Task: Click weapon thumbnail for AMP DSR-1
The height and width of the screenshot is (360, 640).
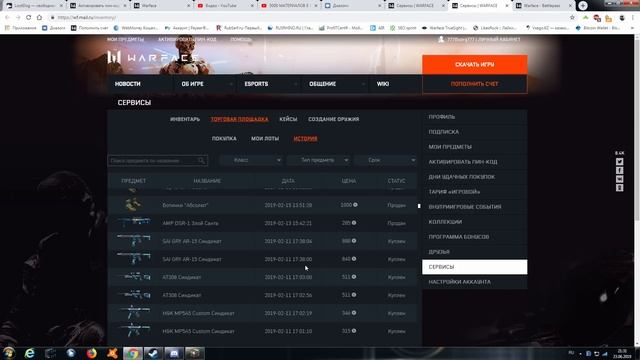Action: coord(134,223)
